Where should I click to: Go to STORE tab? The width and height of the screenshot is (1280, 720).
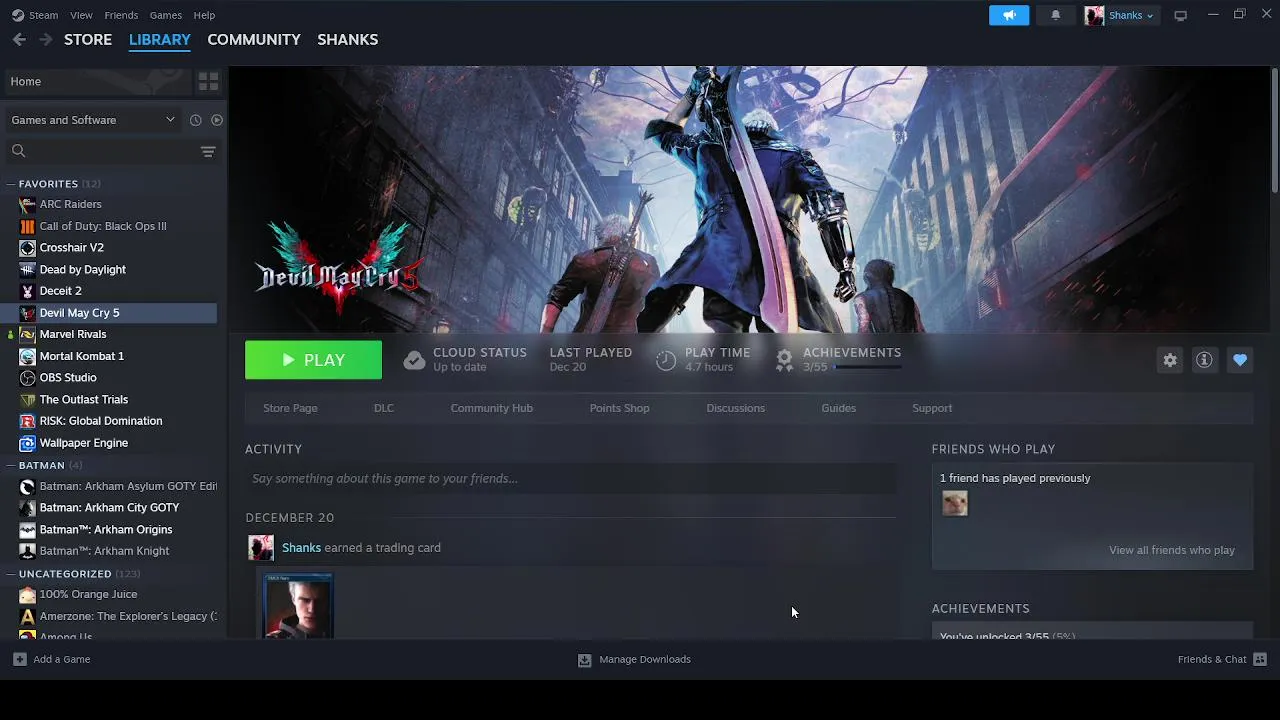(88, 39)
